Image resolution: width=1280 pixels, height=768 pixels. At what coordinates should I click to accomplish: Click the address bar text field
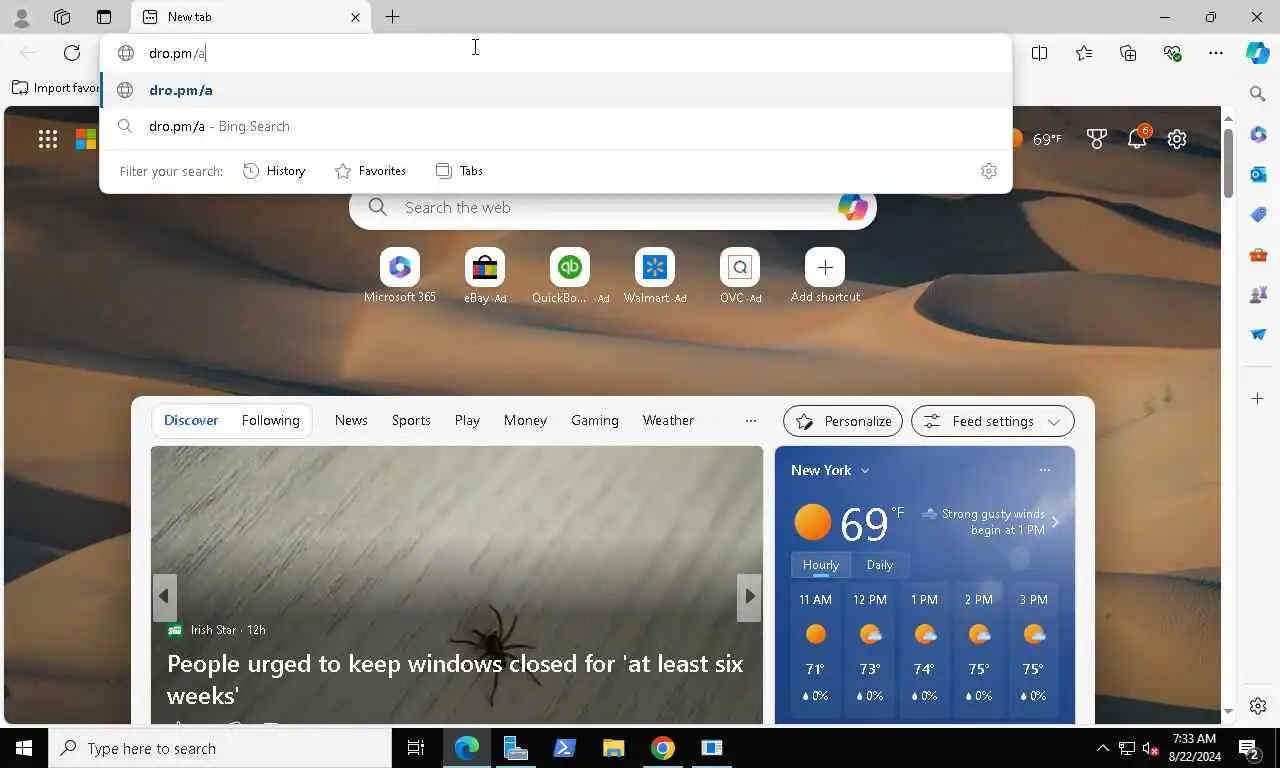556,53
